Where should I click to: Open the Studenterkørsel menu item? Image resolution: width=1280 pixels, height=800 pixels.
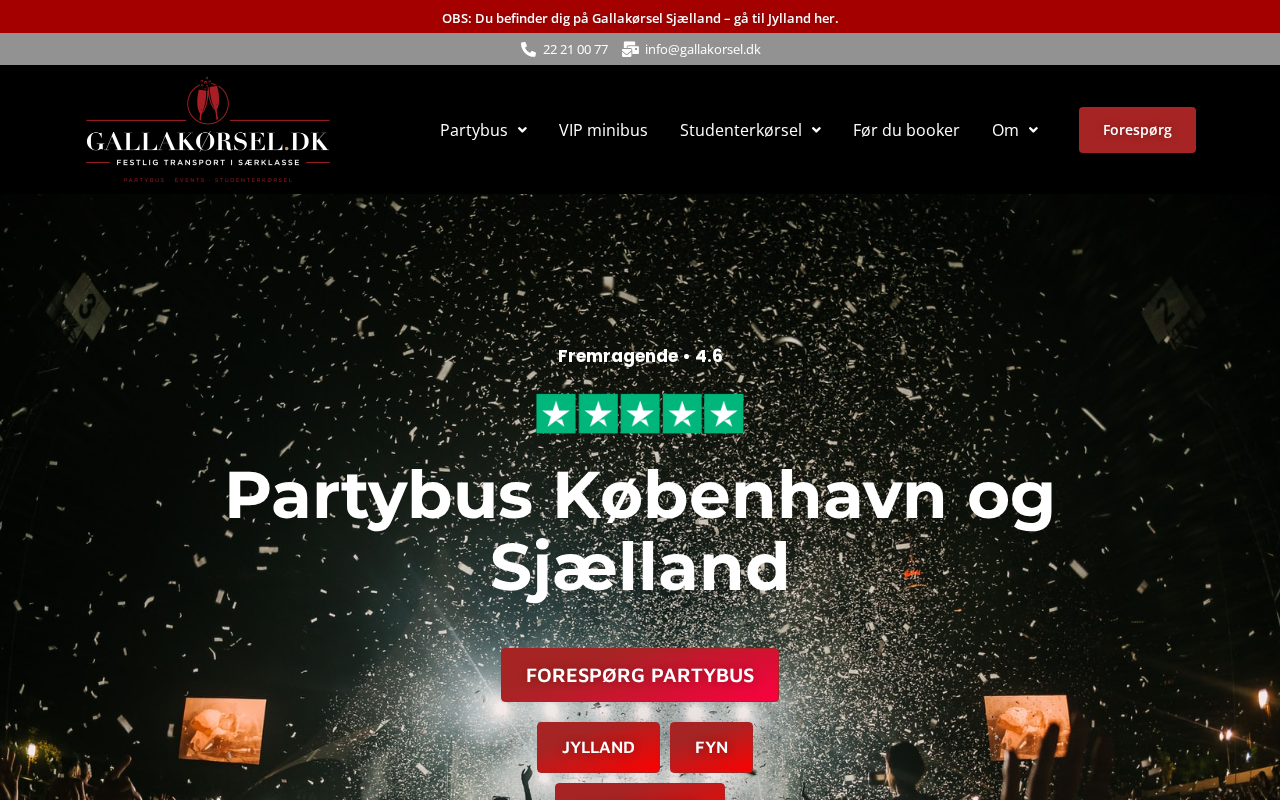coord(741,130)
